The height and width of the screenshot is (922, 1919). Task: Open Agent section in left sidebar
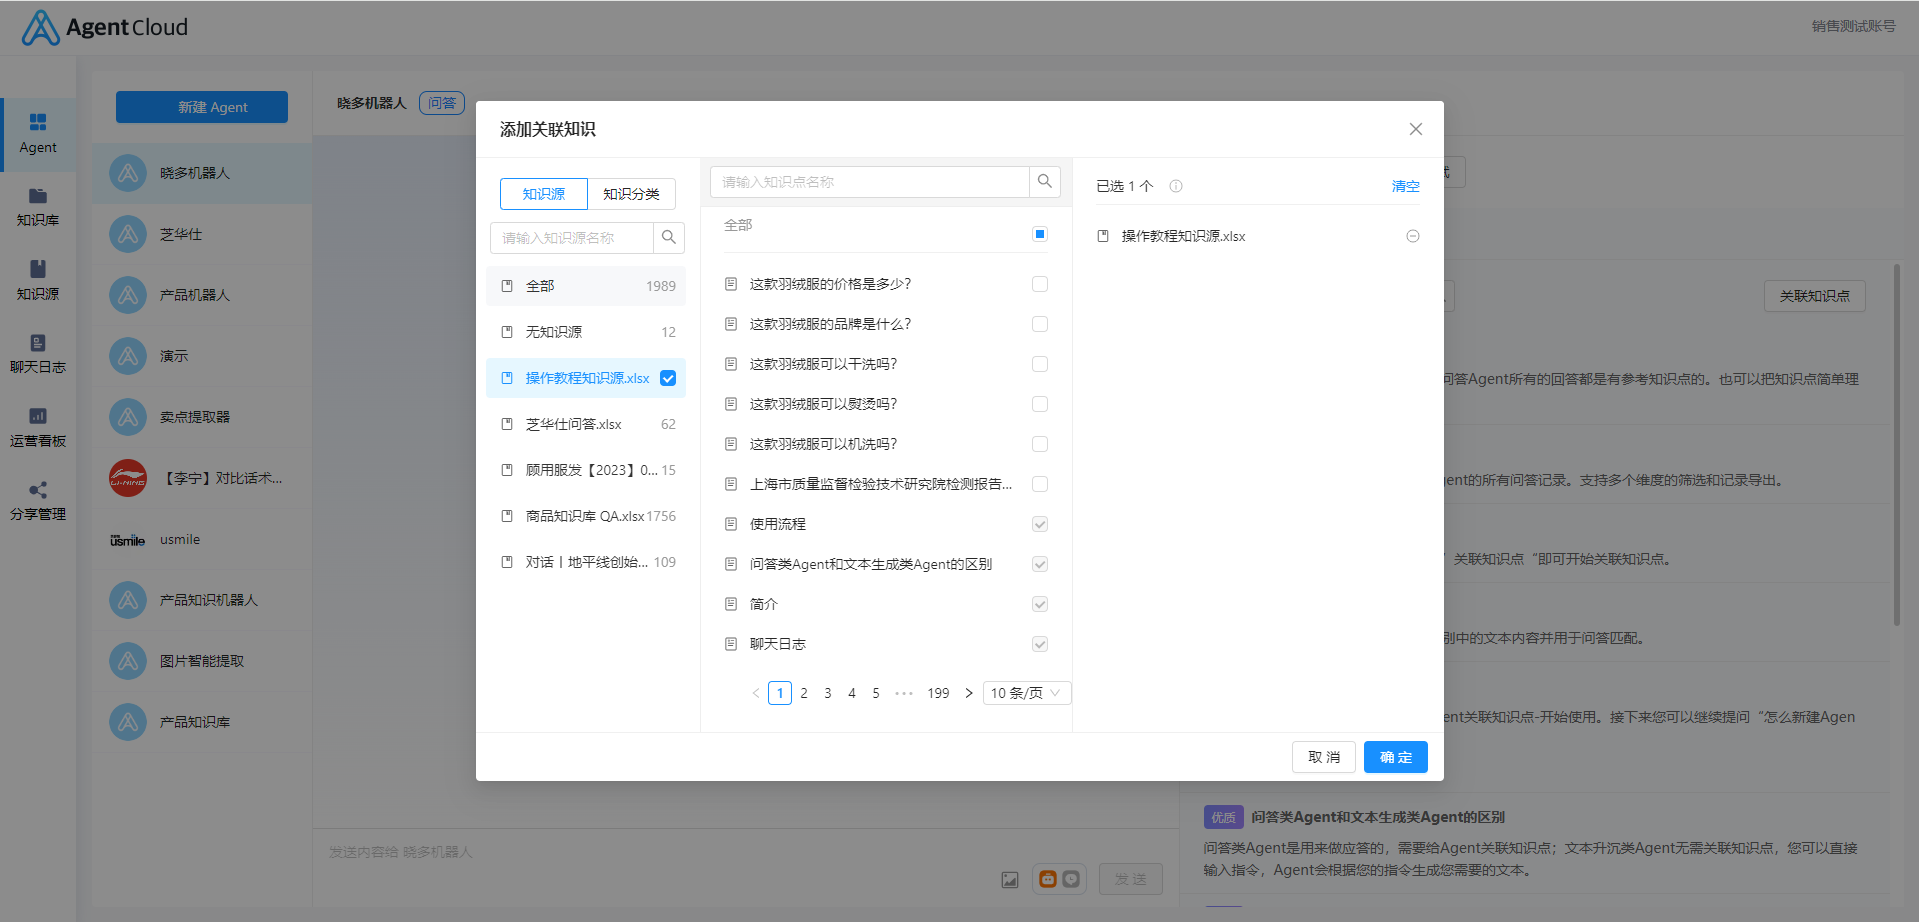(x=38, y=134)
